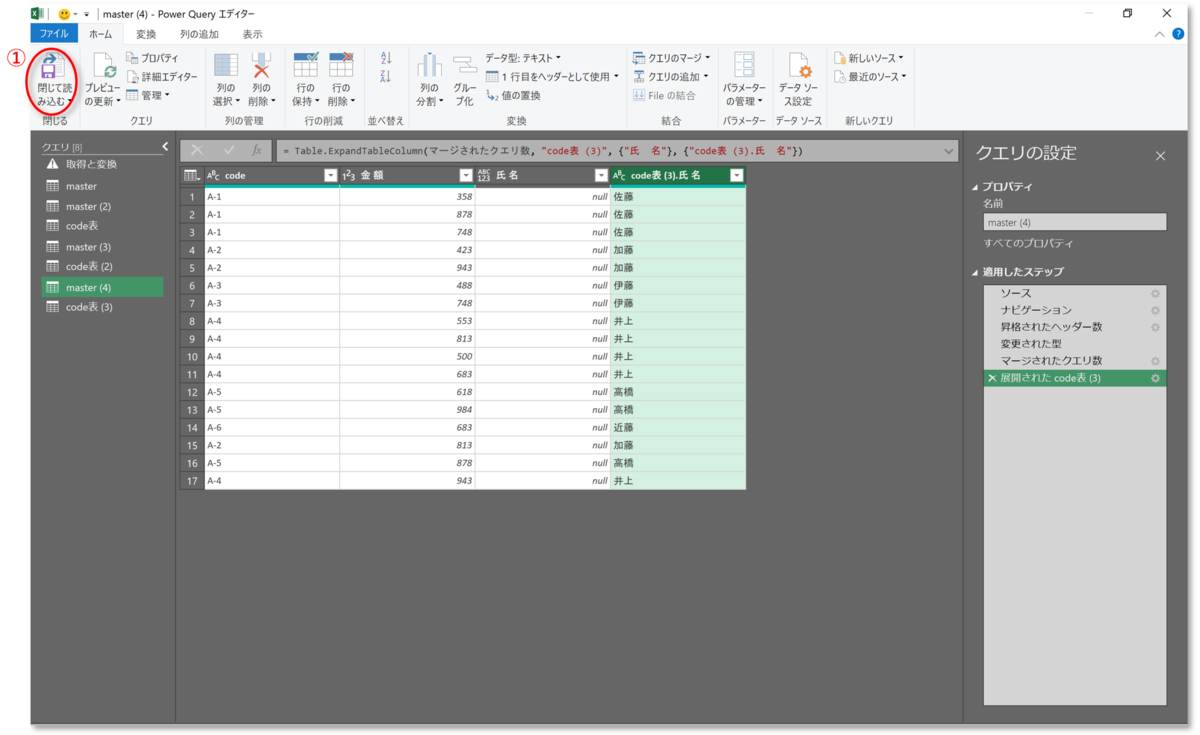
Task: Switch to the 列の追加 ribbon tab
Action: coord(197,33)
